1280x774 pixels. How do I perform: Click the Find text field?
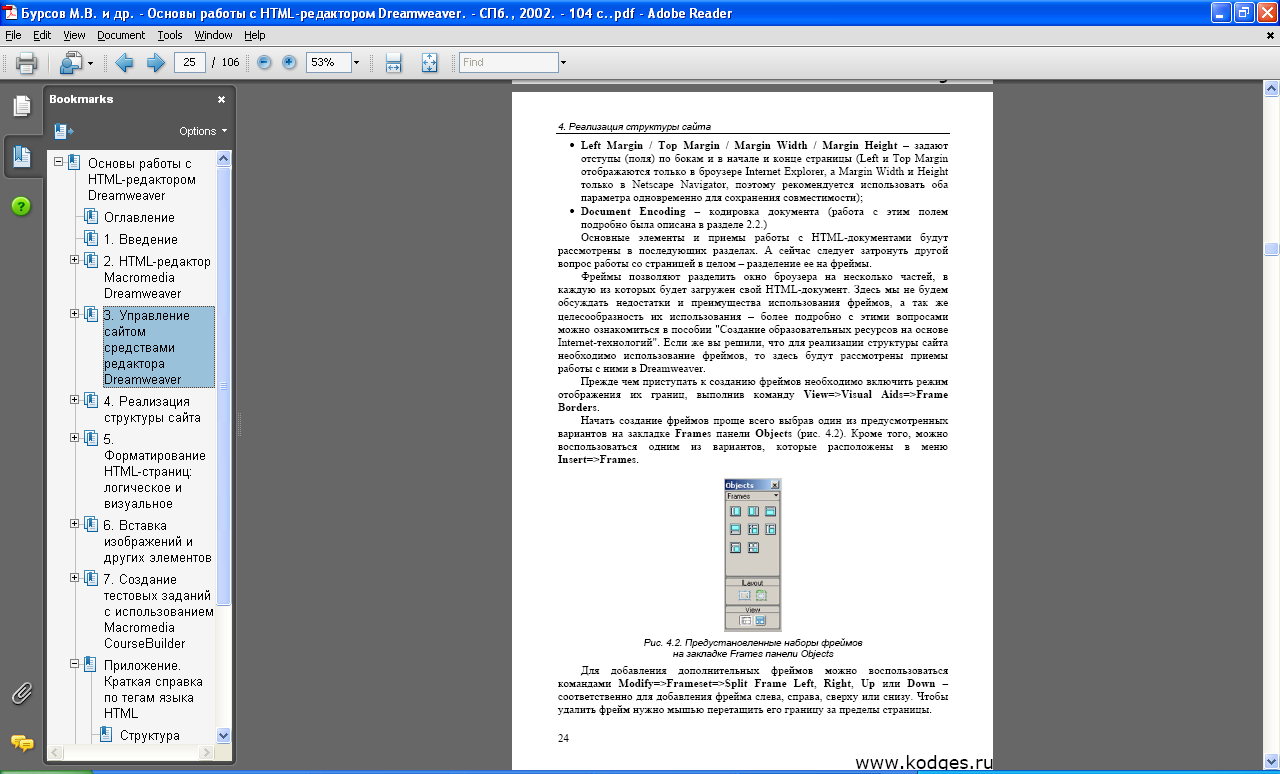[x=508, y=62]
